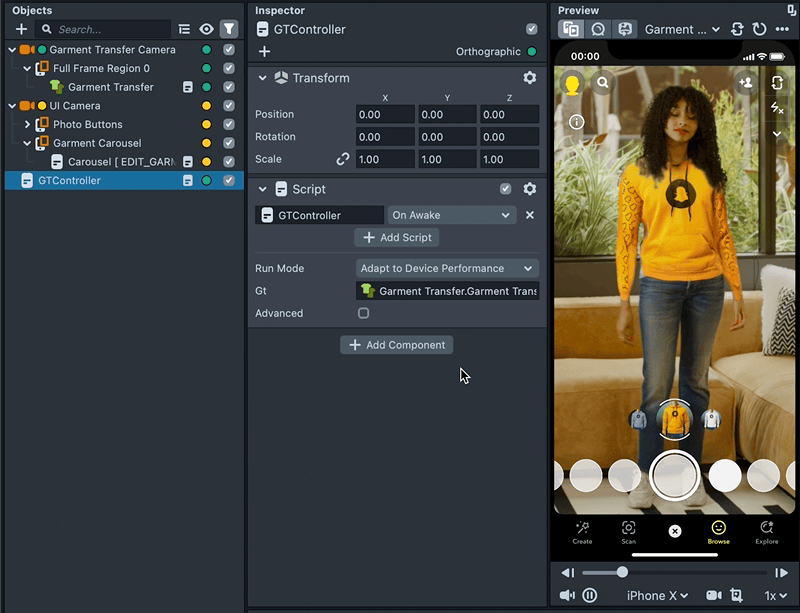
Task: Pause the preview playback
Action: [x=590, y=596]
